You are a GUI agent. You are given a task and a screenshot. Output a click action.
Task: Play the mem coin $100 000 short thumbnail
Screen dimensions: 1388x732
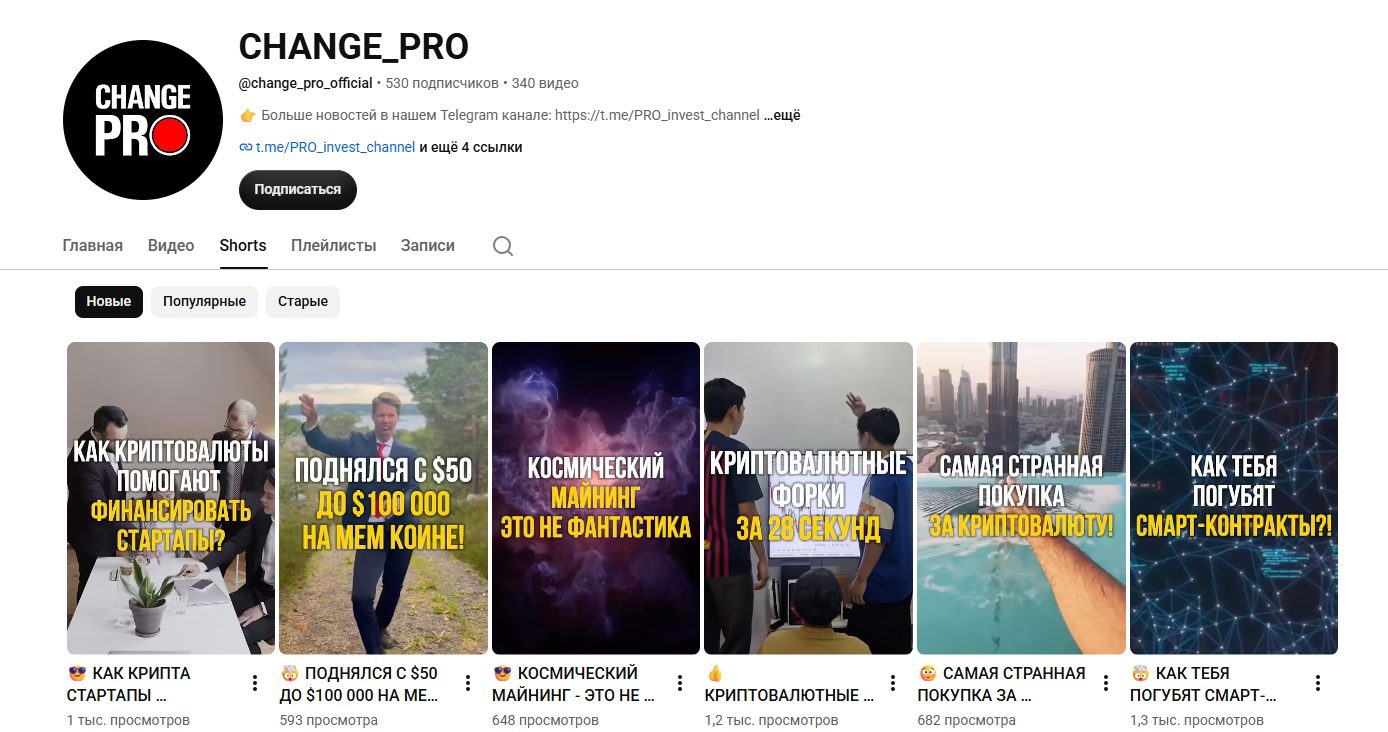click(384, 498)
